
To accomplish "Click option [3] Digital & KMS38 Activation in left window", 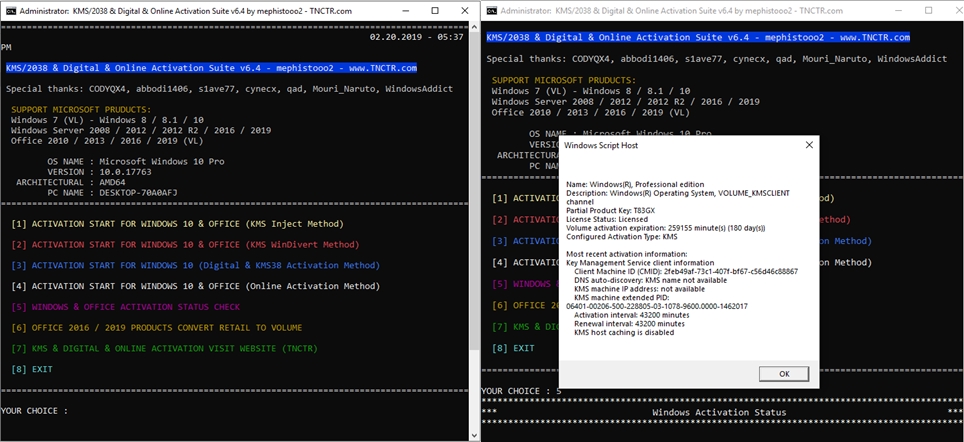I will pyautogui.click(x=196, y=266).
